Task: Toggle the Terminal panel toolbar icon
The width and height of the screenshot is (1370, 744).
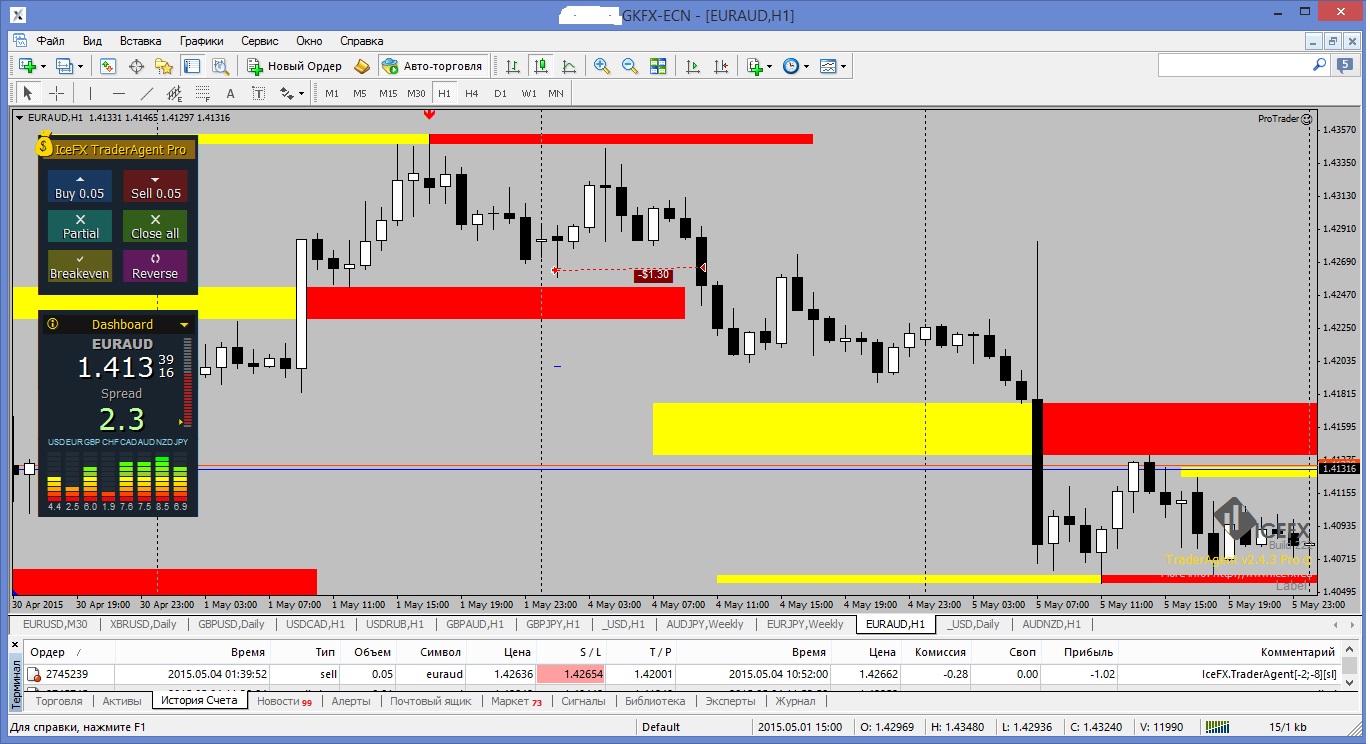Action: pyautogui.click(x=192, y=66)
